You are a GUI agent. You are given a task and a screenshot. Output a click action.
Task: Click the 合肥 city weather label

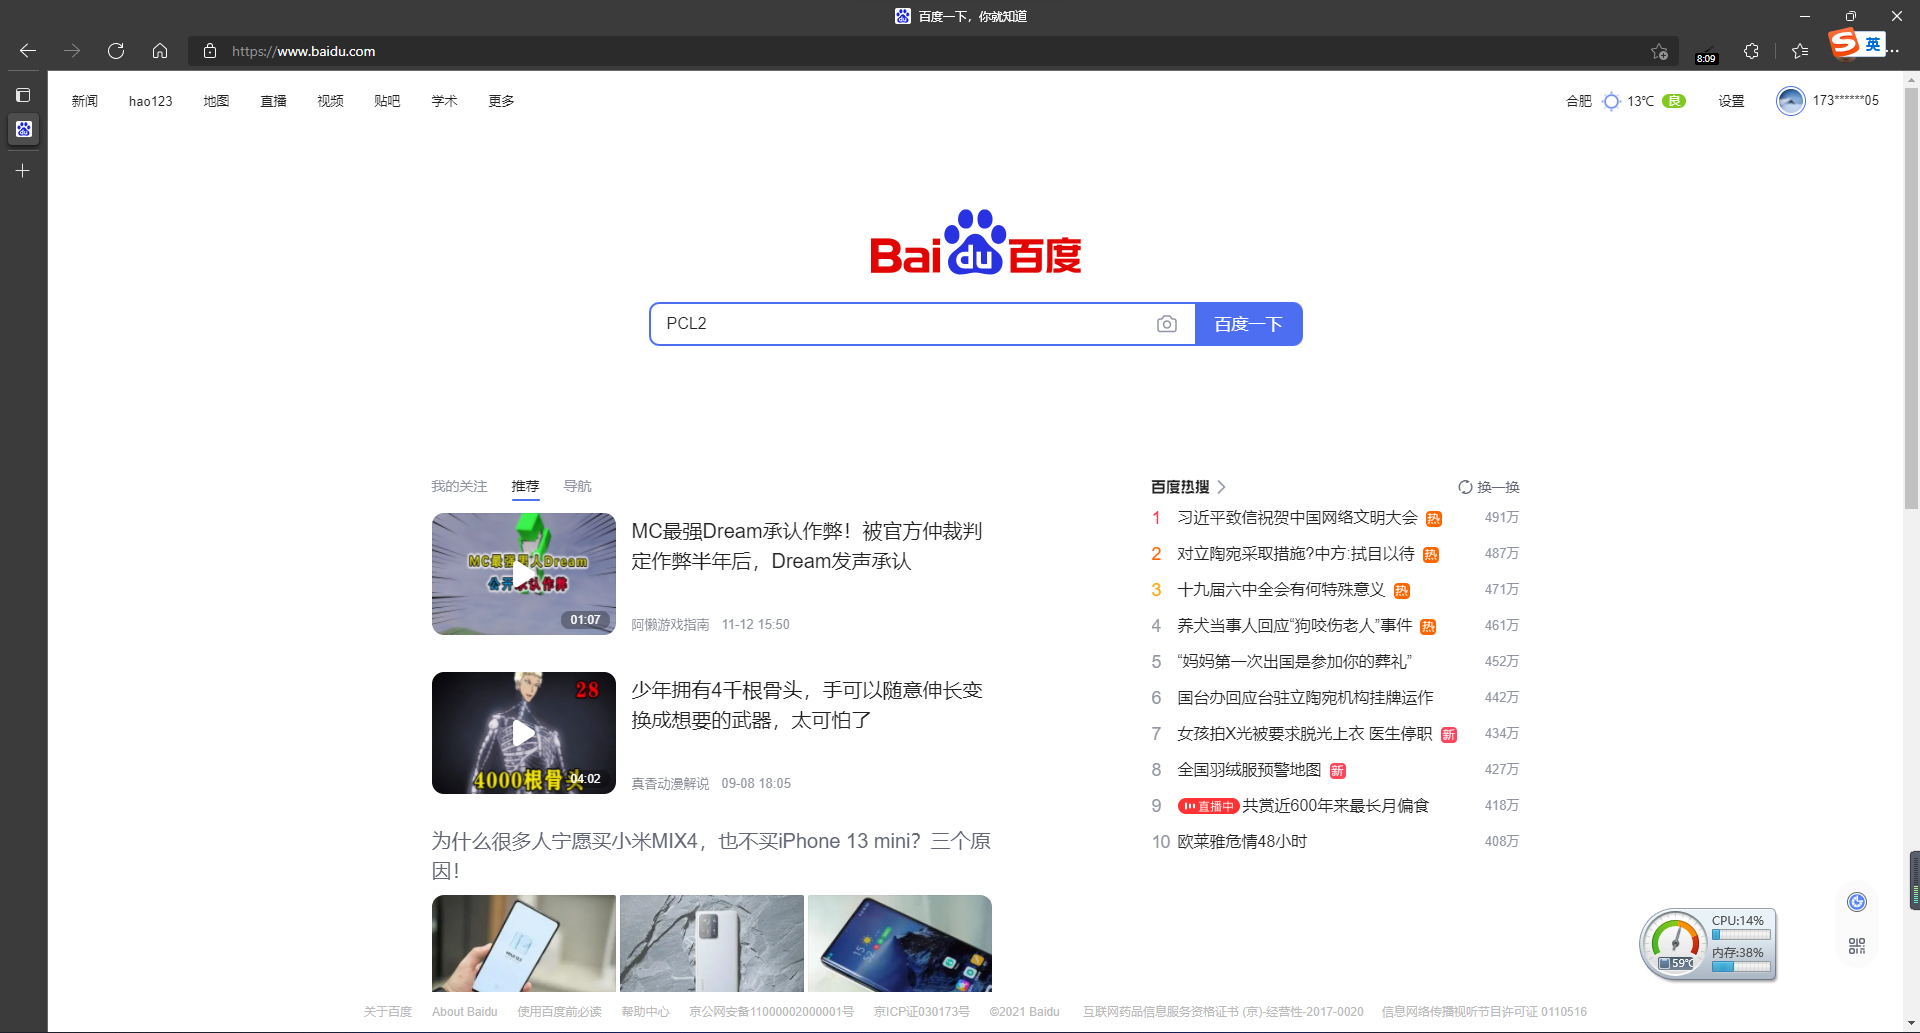pyautogui.click(x=1579, y=101)
